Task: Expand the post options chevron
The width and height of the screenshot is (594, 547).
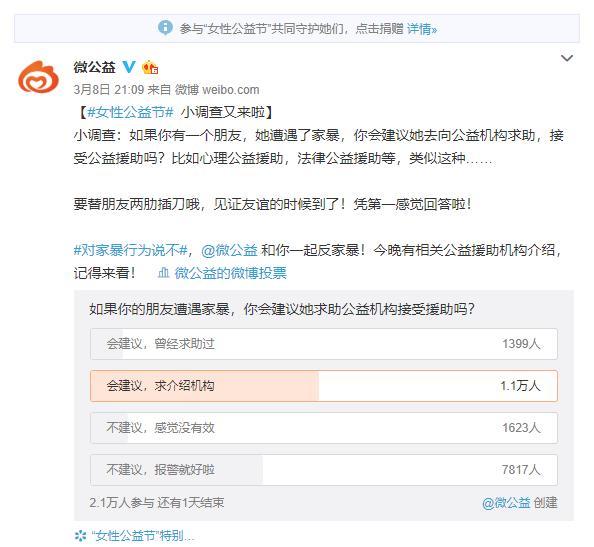Action: coord(566,58)
